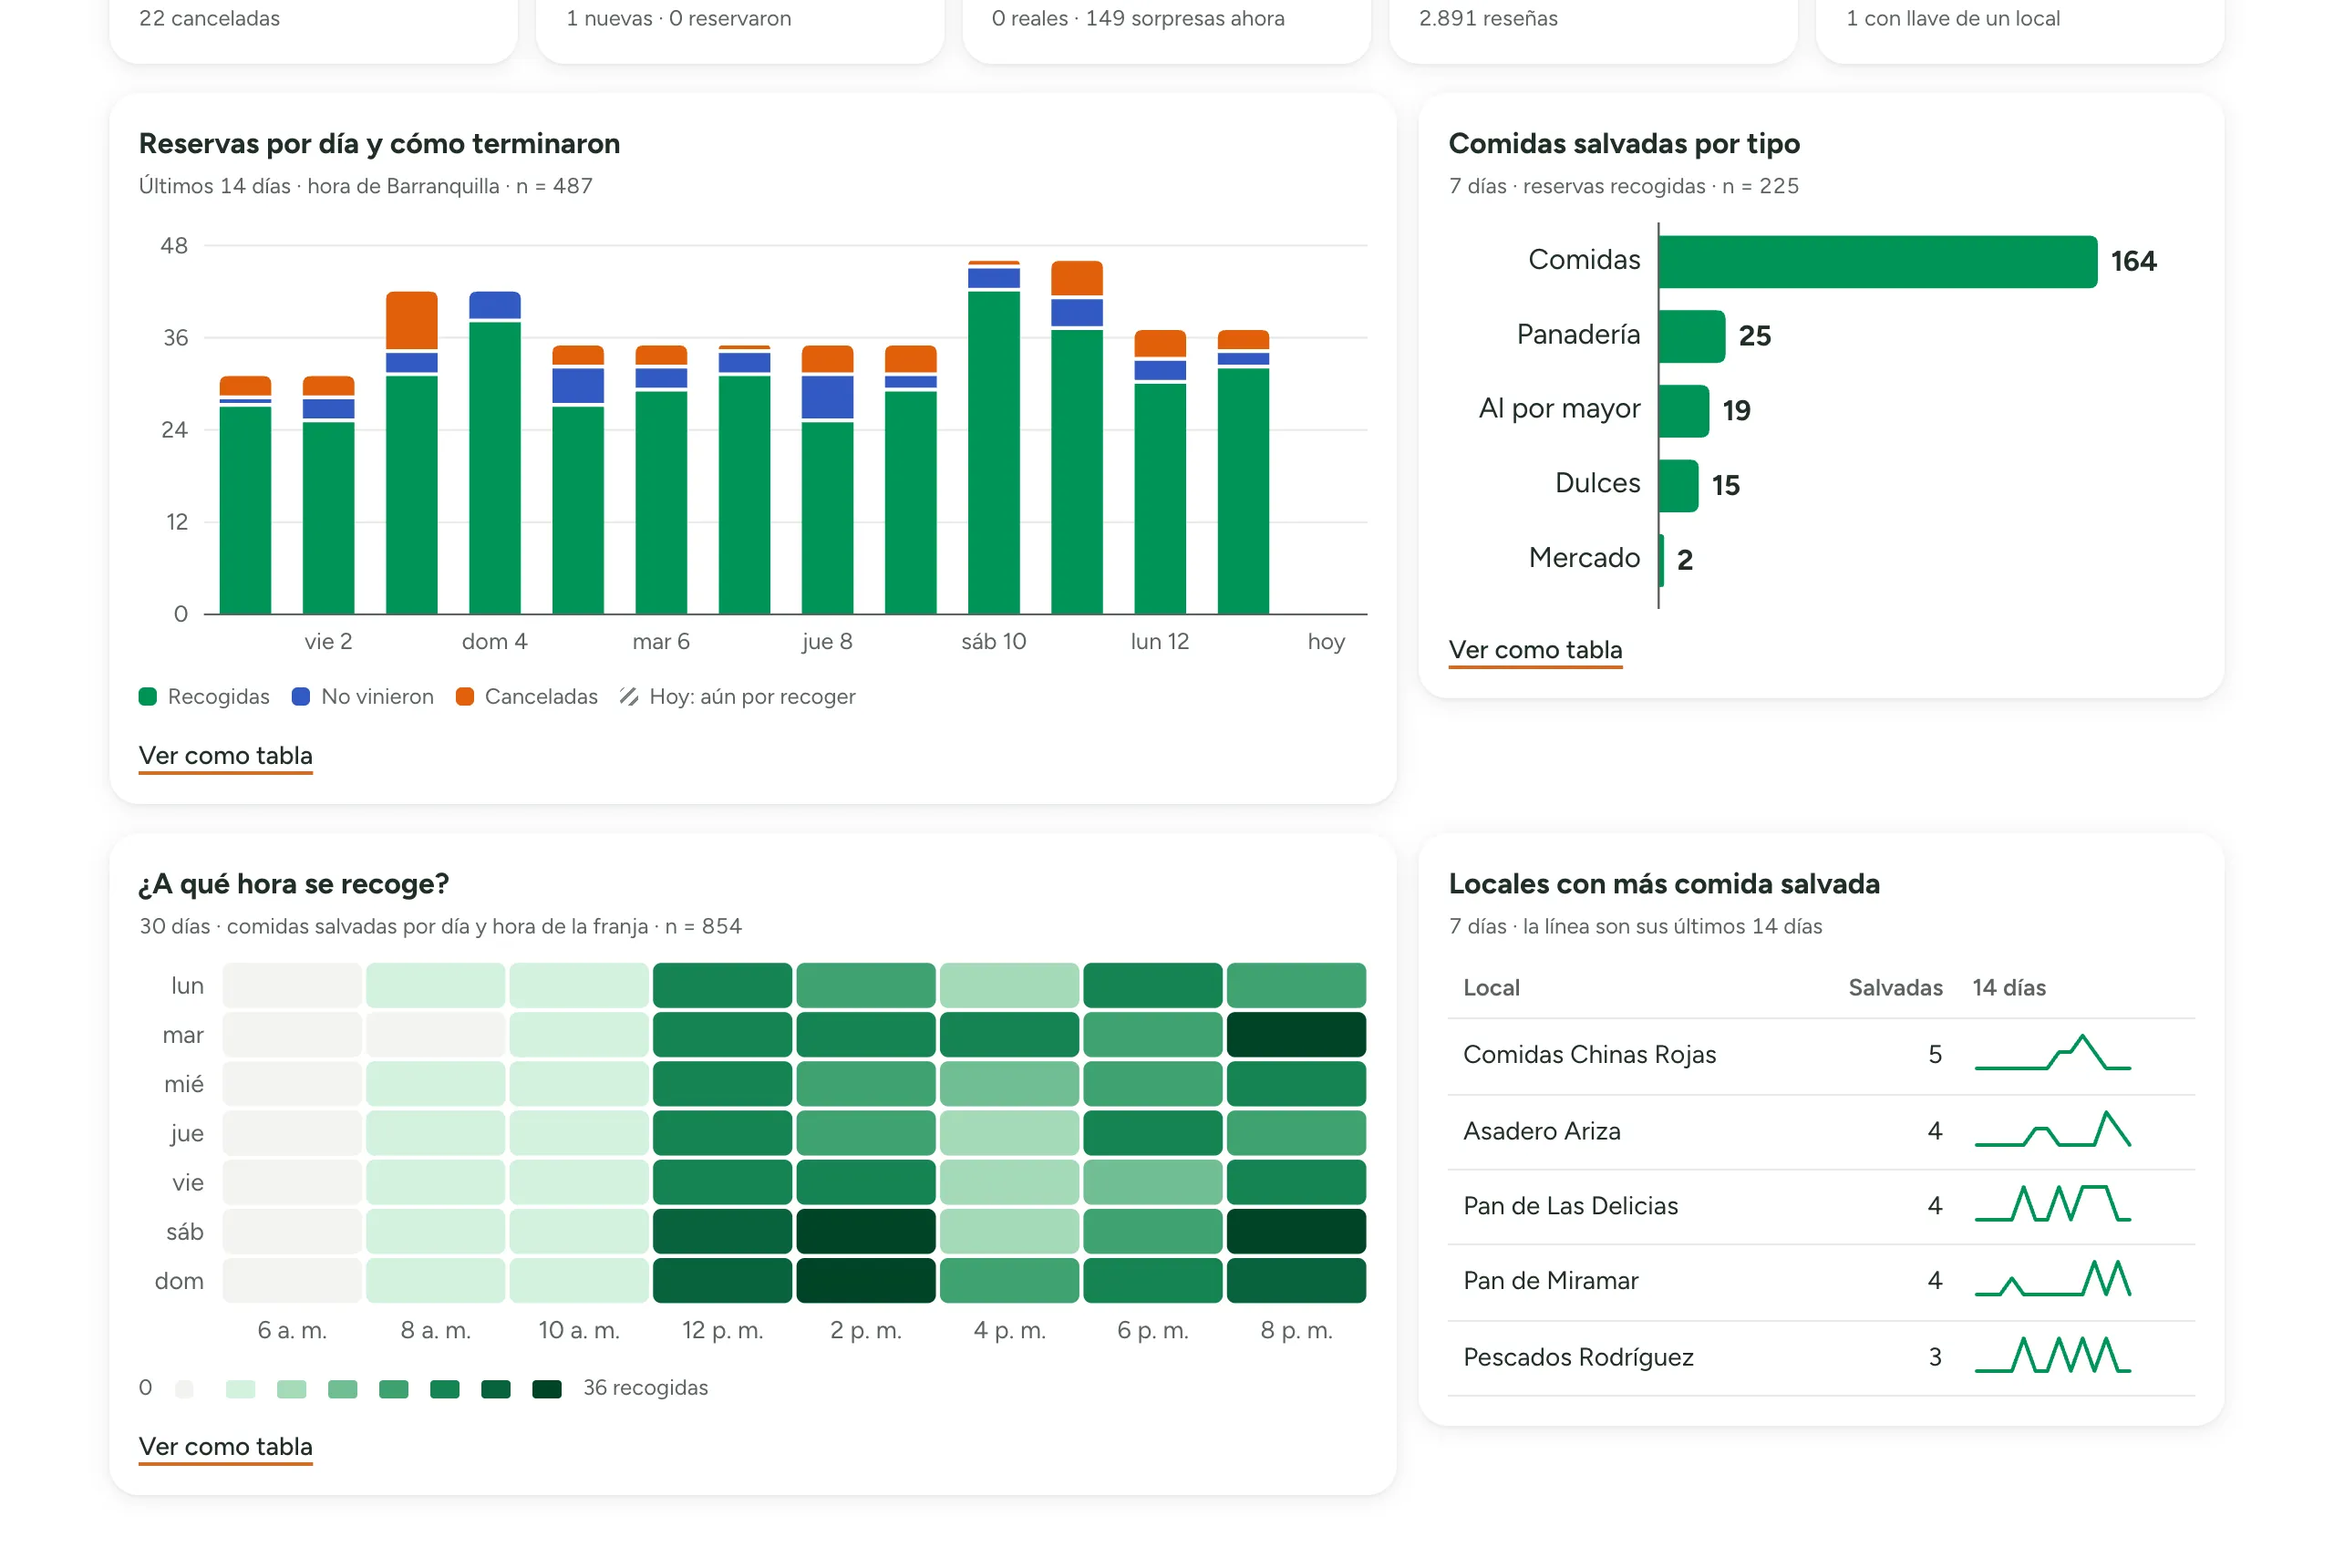Click the blue No vinieron legend swatch
The height and width of the screenshot is (1568, 2334).
point(301,697)
